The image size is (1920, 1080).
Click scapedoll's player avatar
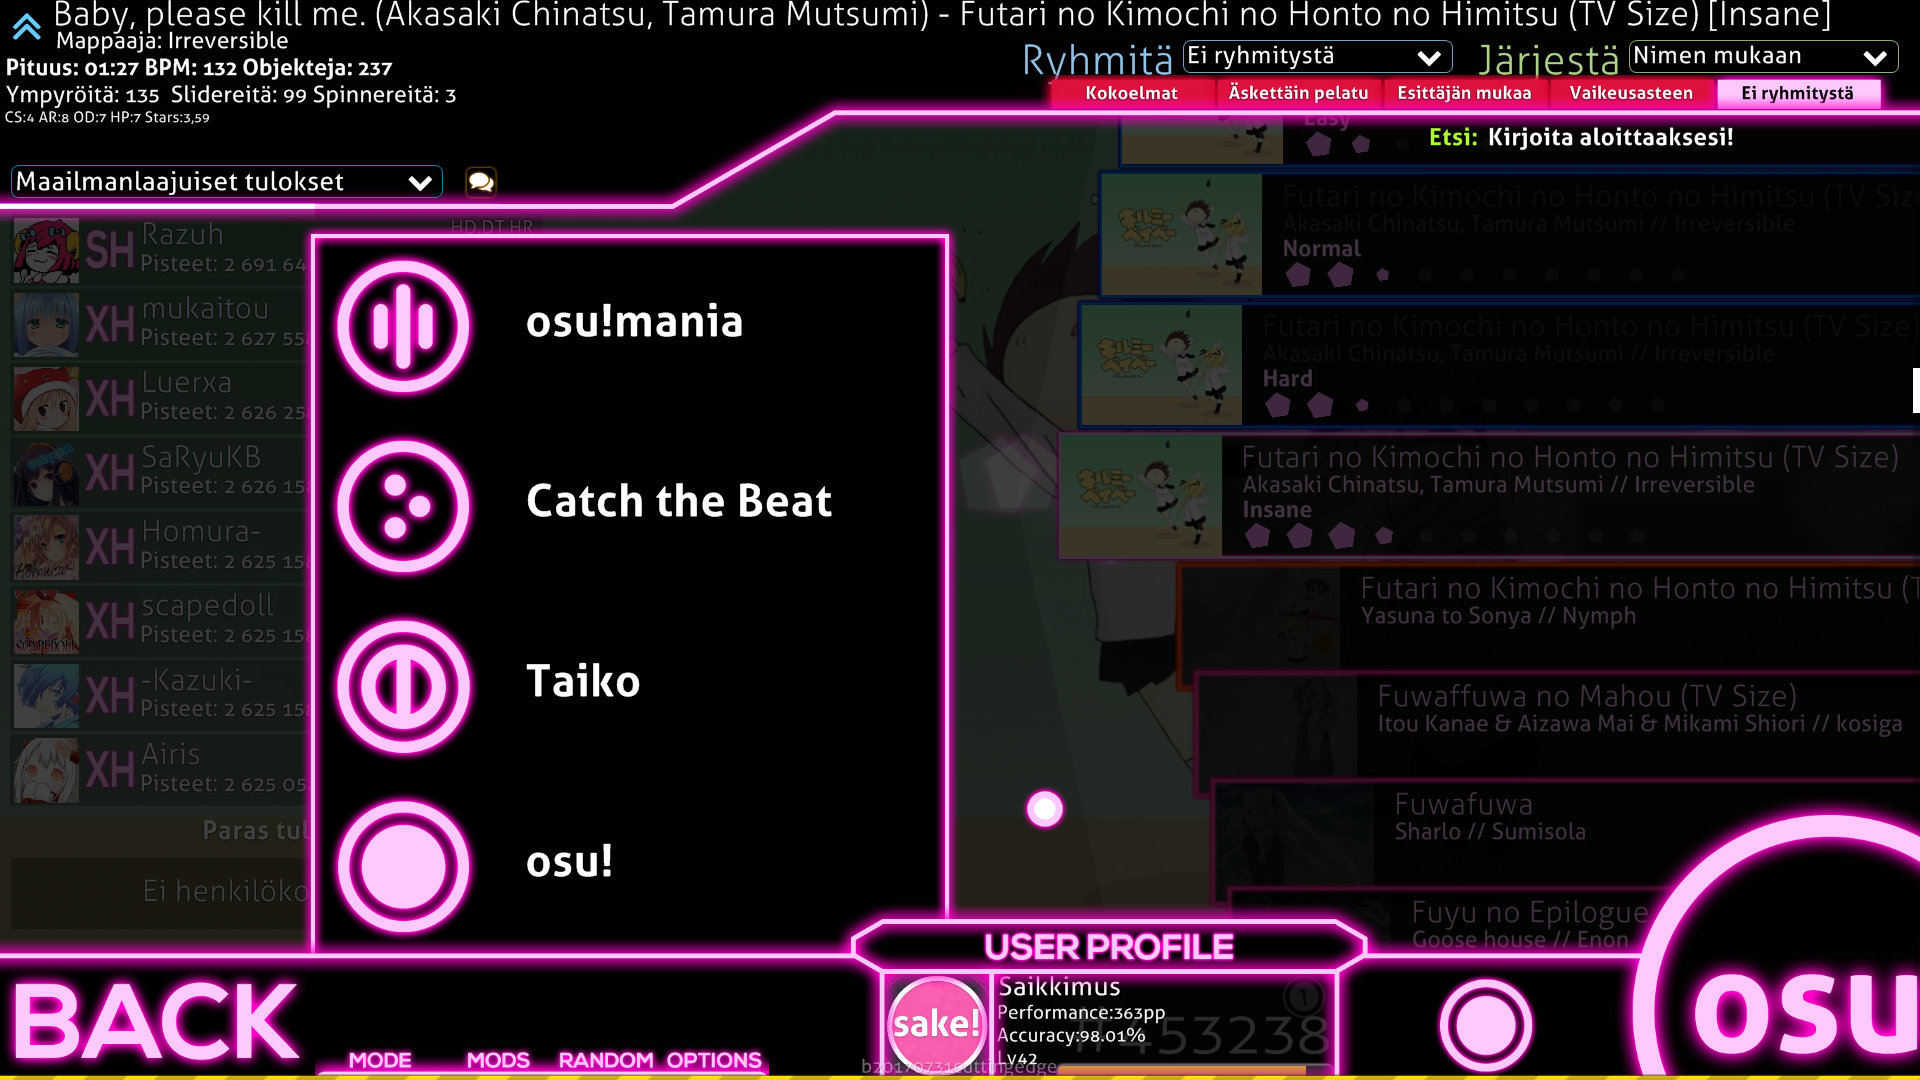(x=46, y=621)
